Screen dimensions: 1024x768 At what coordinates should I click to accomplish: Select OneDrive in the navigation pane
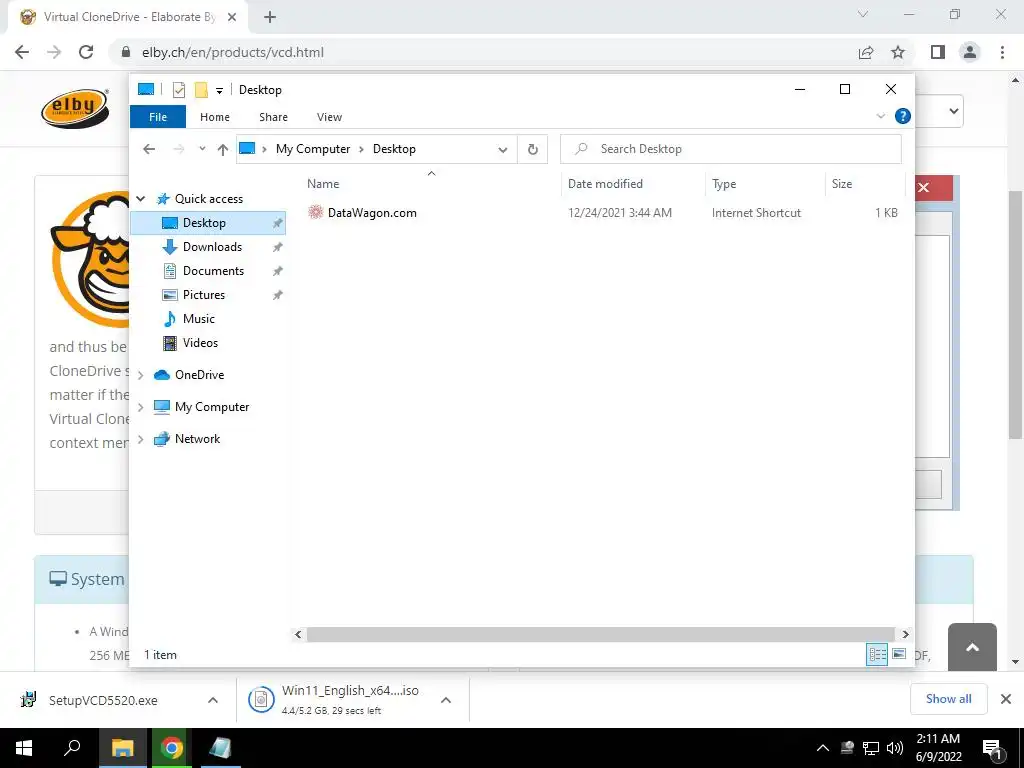(199, 375)
